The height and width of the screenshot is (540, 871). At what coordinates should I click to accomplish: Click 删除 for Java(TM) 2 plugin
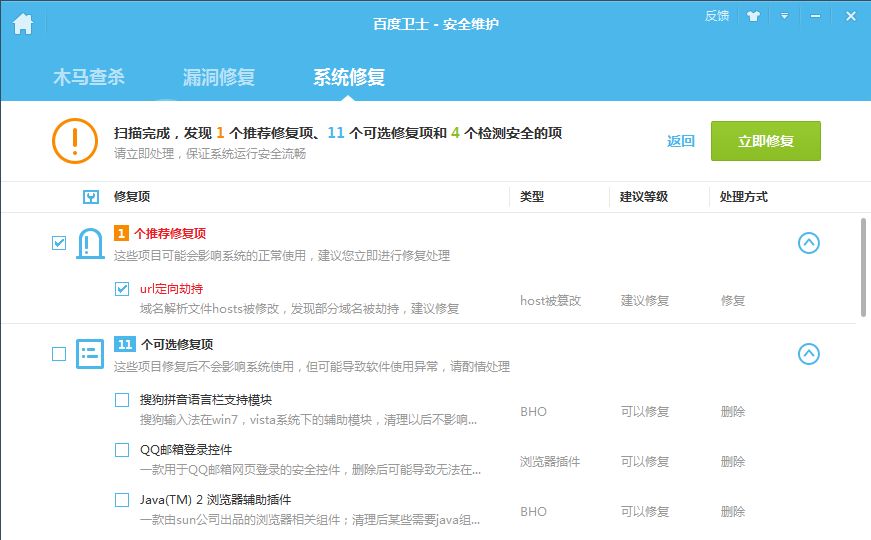733,512
